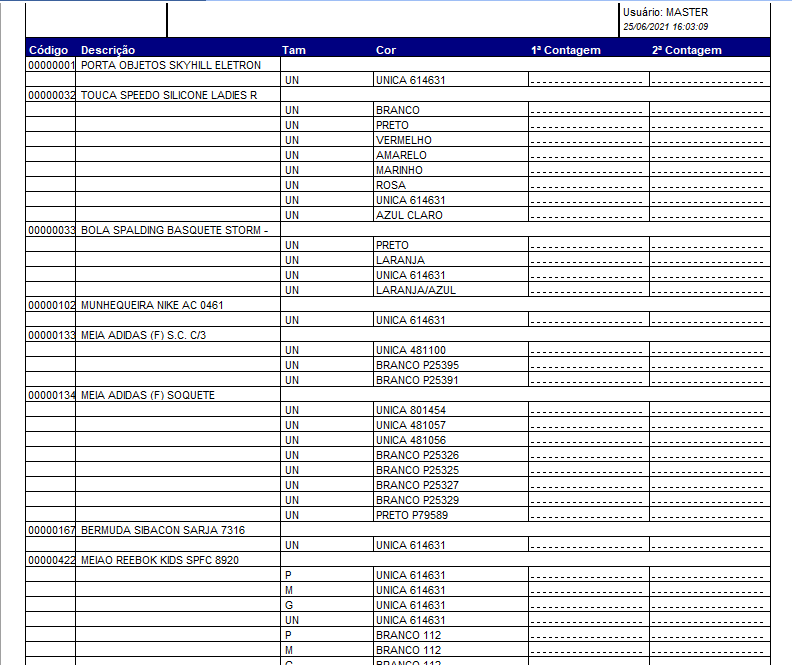Select PORTA OBJETOS SKYHILL ELETRON description
This screenshot has height=666, width=792.
171,65
